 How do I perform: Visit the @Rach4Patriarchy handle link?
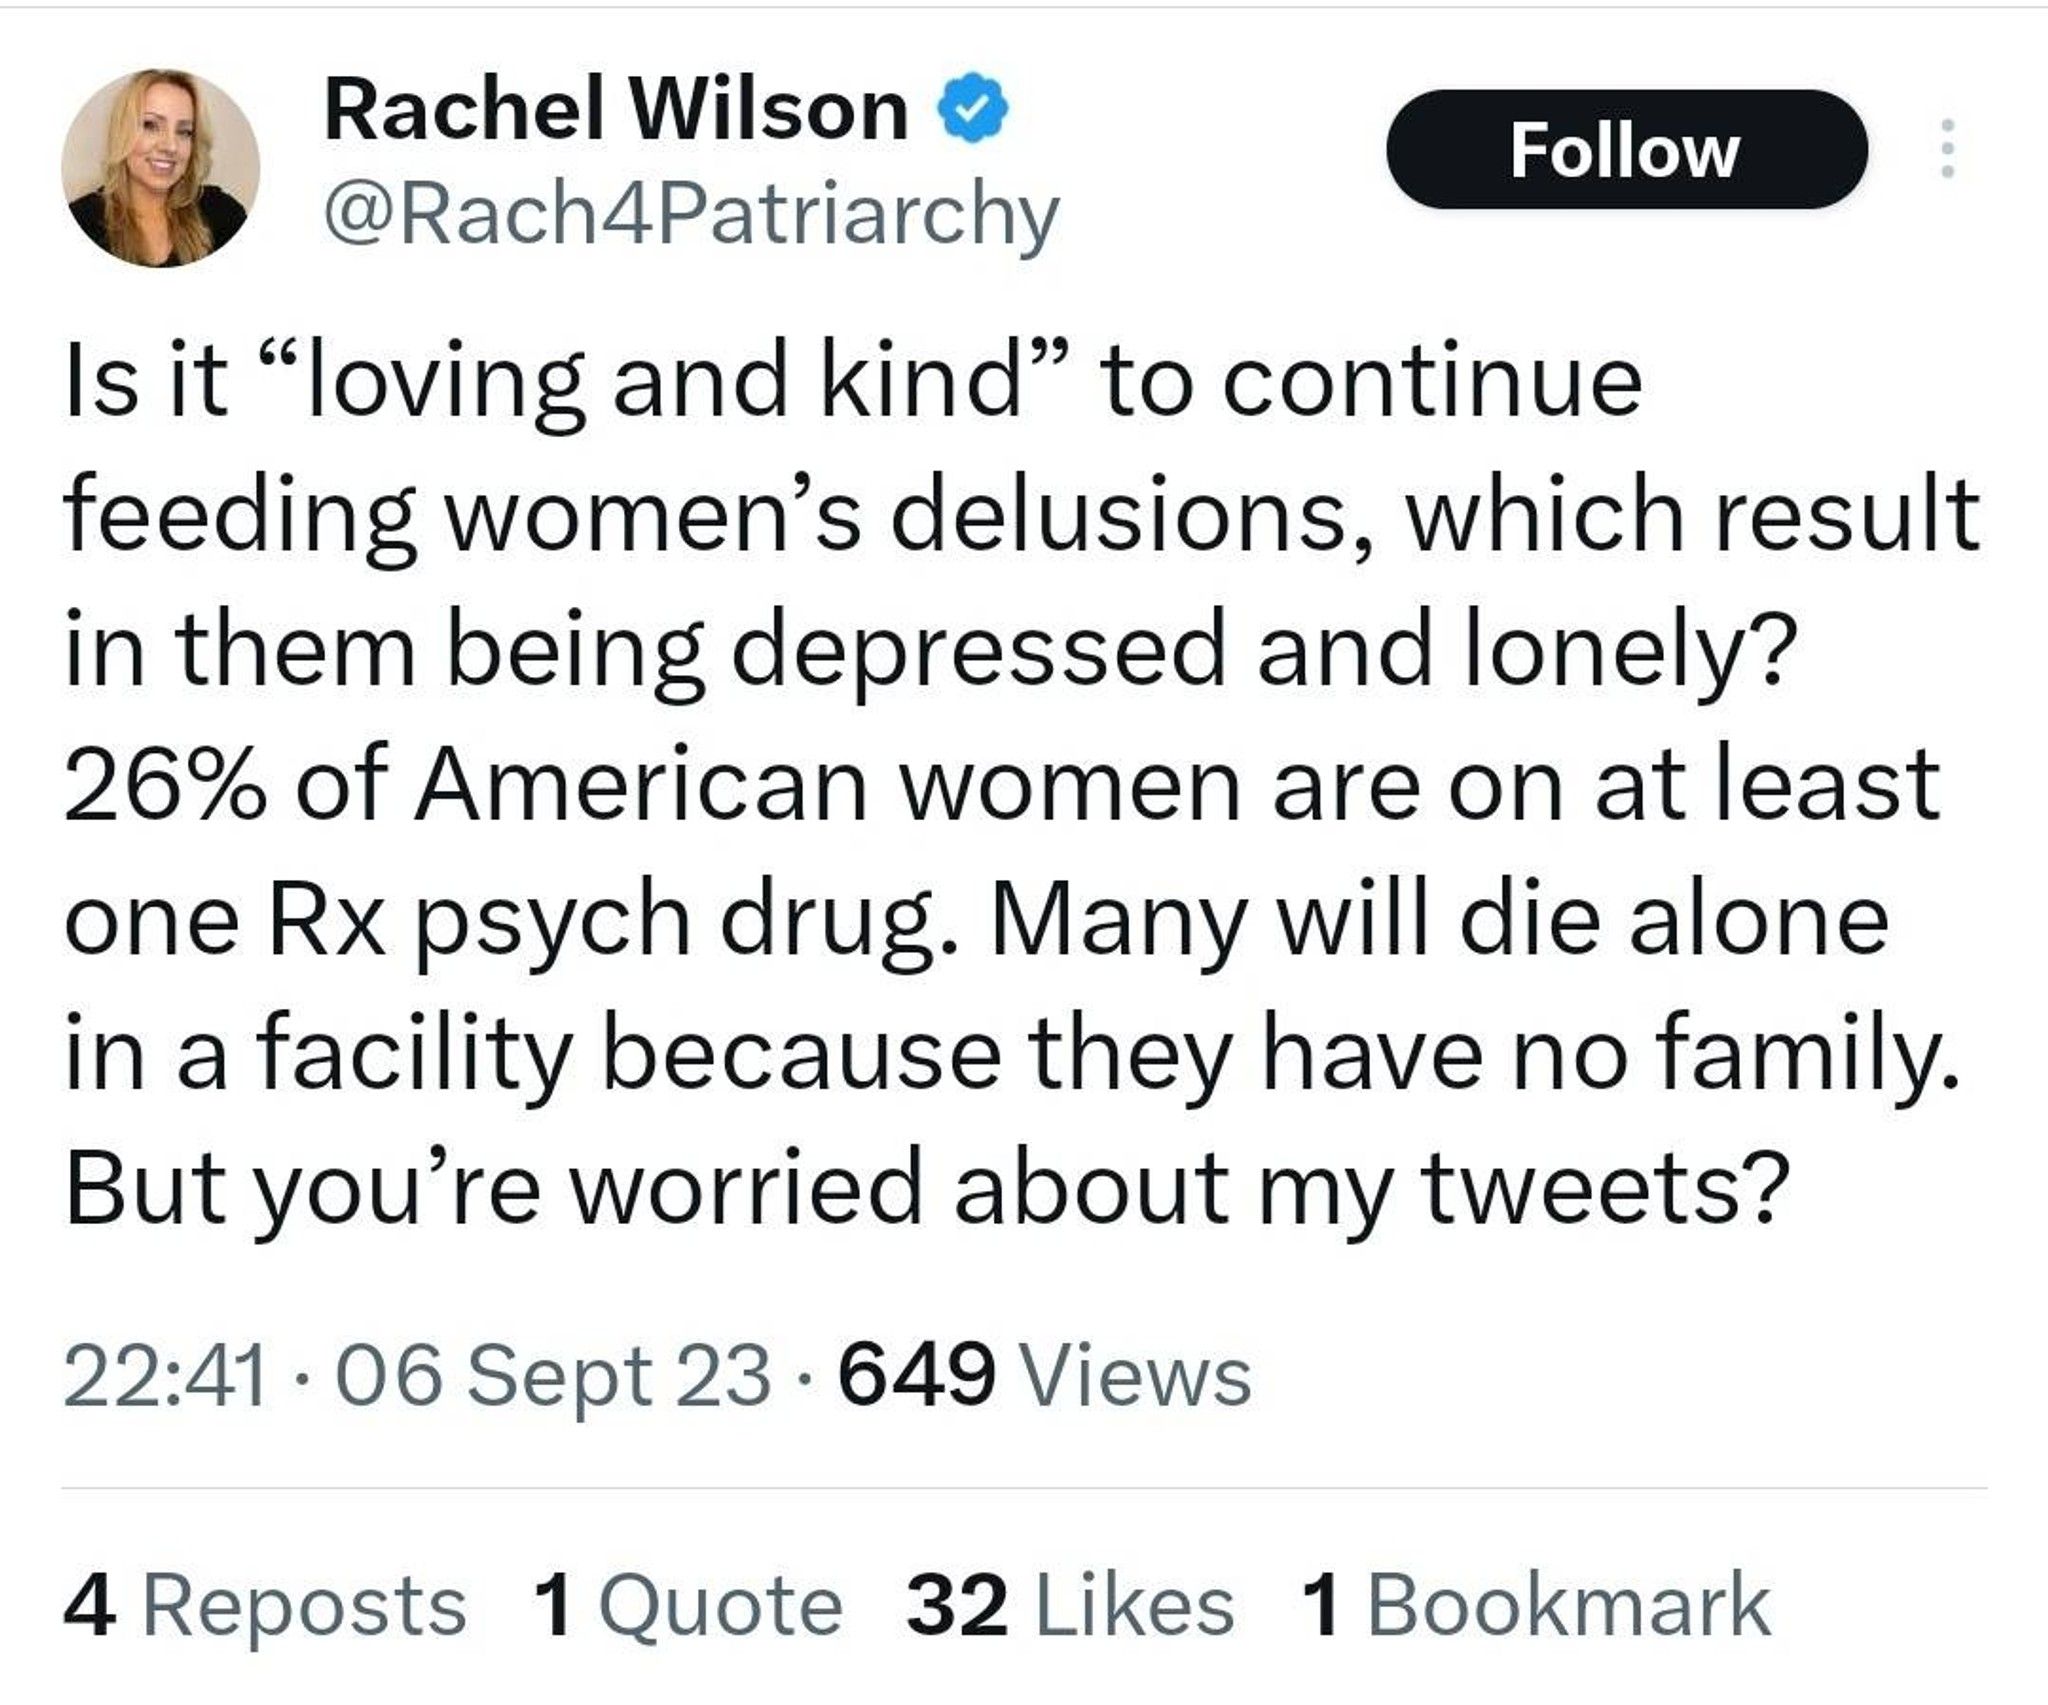690,214
